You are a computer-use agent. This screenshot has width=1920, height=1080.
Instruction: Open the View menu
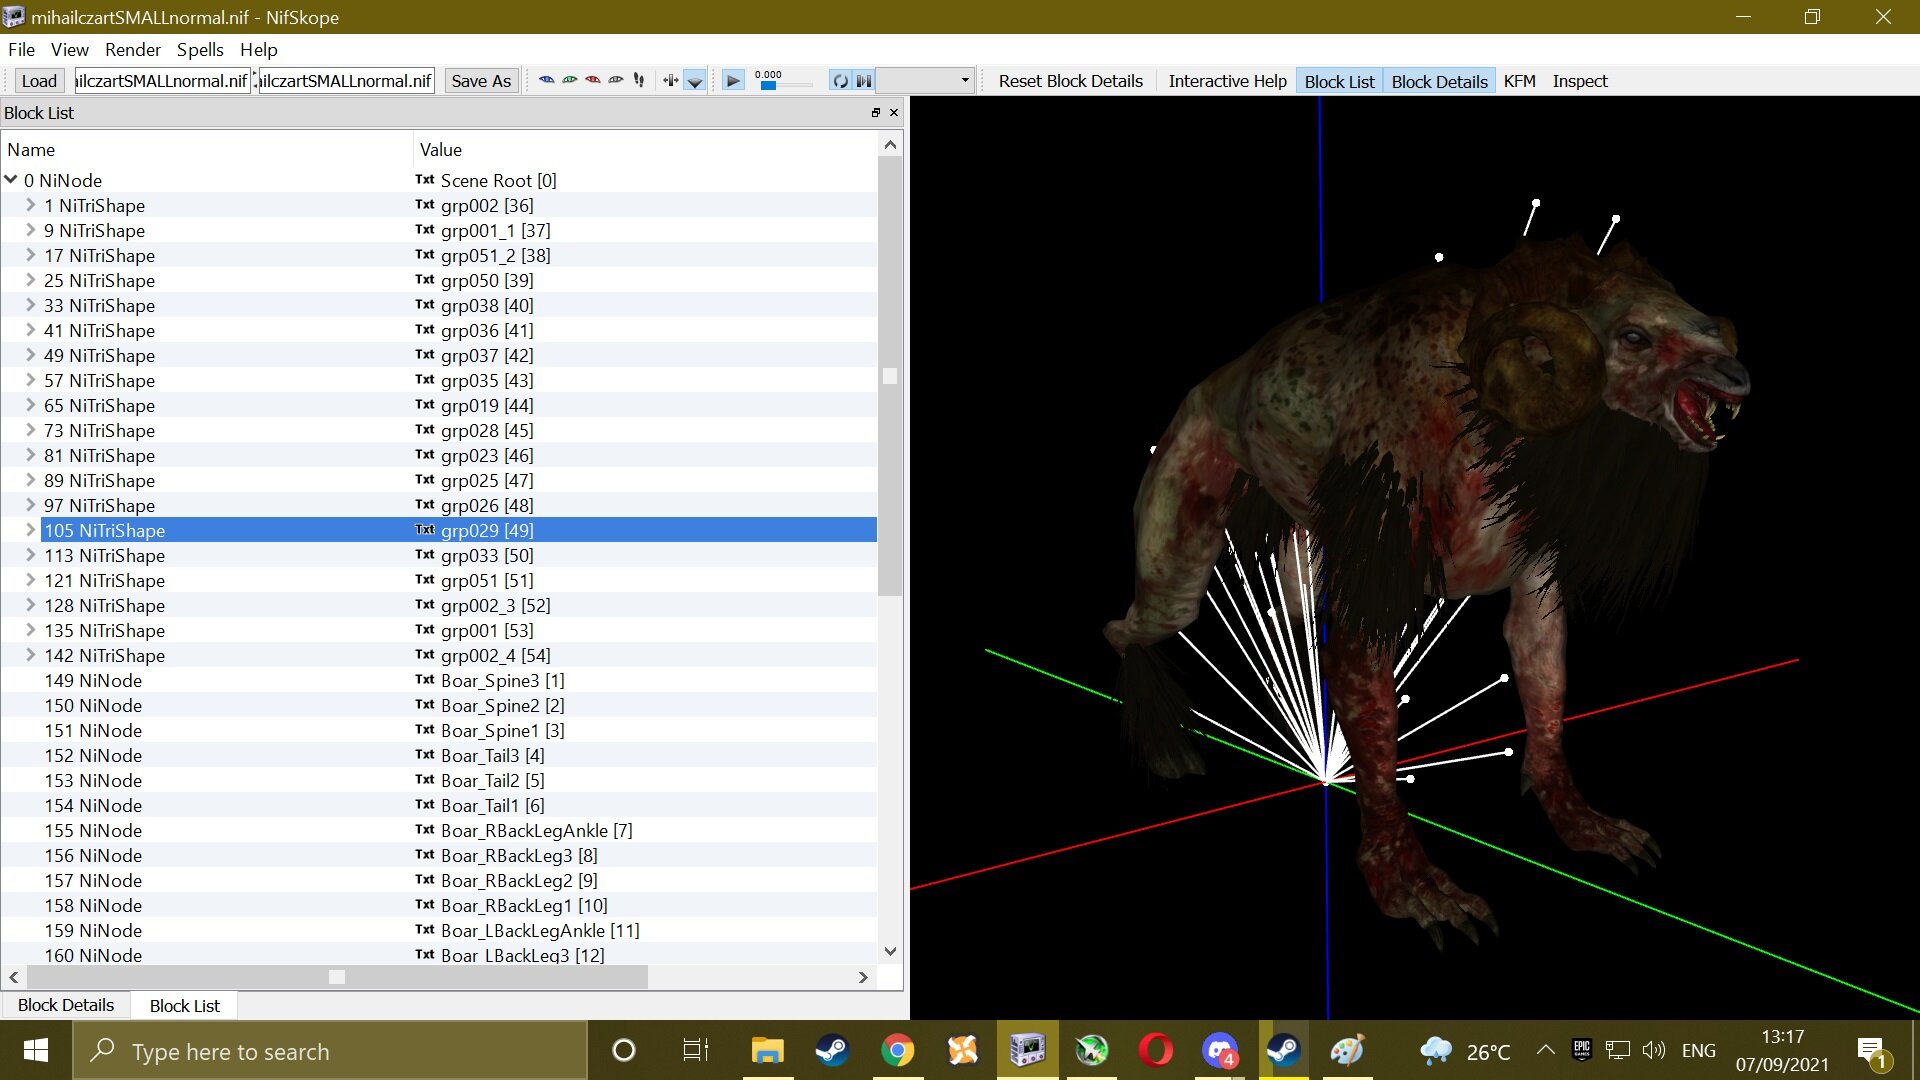click(x=70, y=49)
